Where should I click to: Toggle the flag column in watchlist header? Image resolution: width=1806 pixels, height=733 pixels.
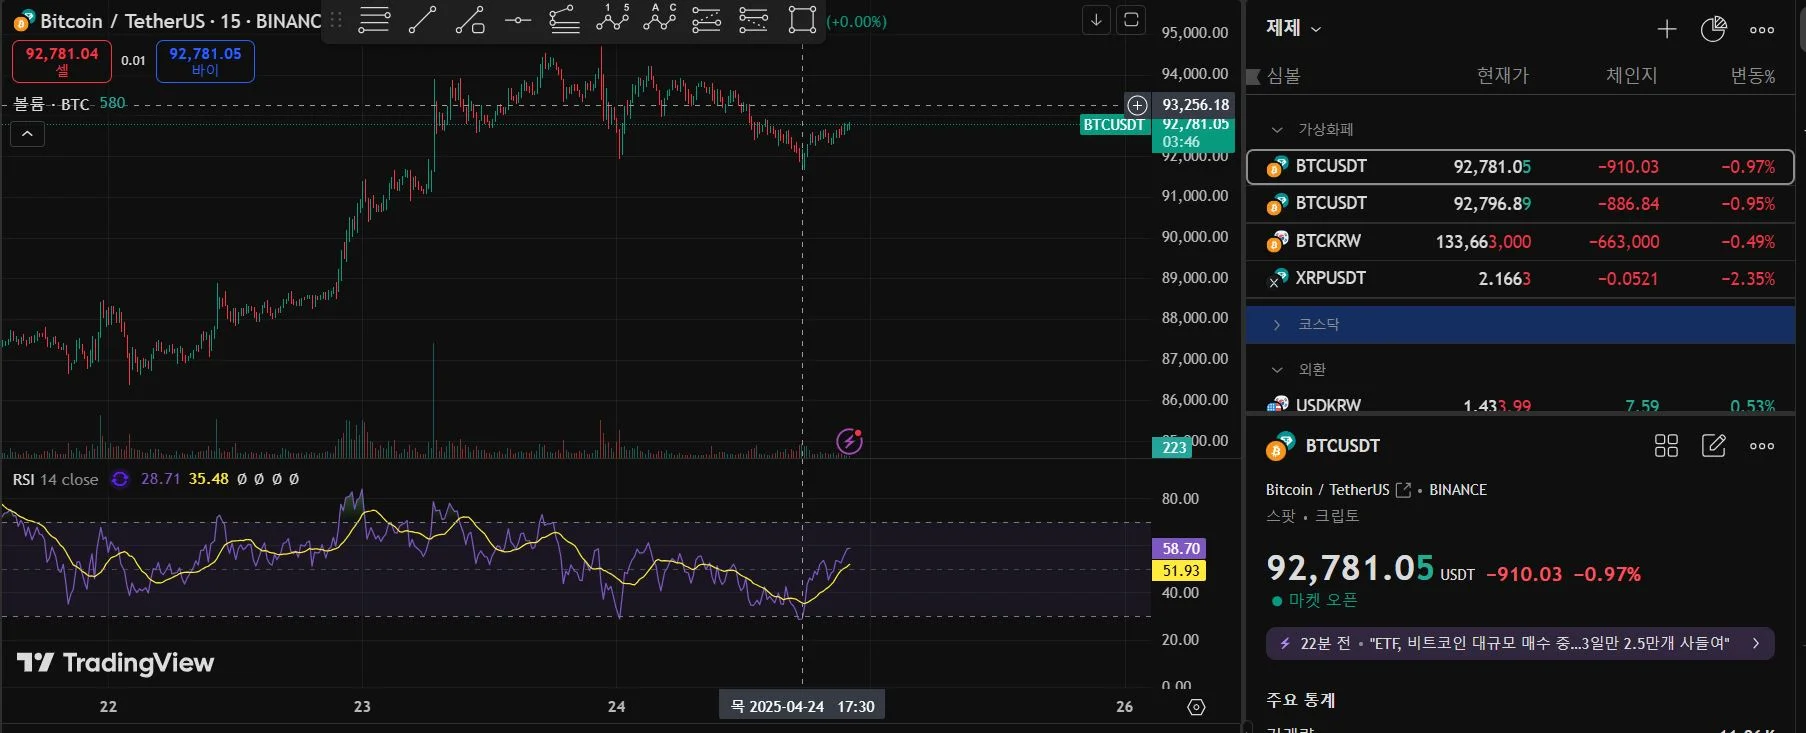(x=1254, y=76)
